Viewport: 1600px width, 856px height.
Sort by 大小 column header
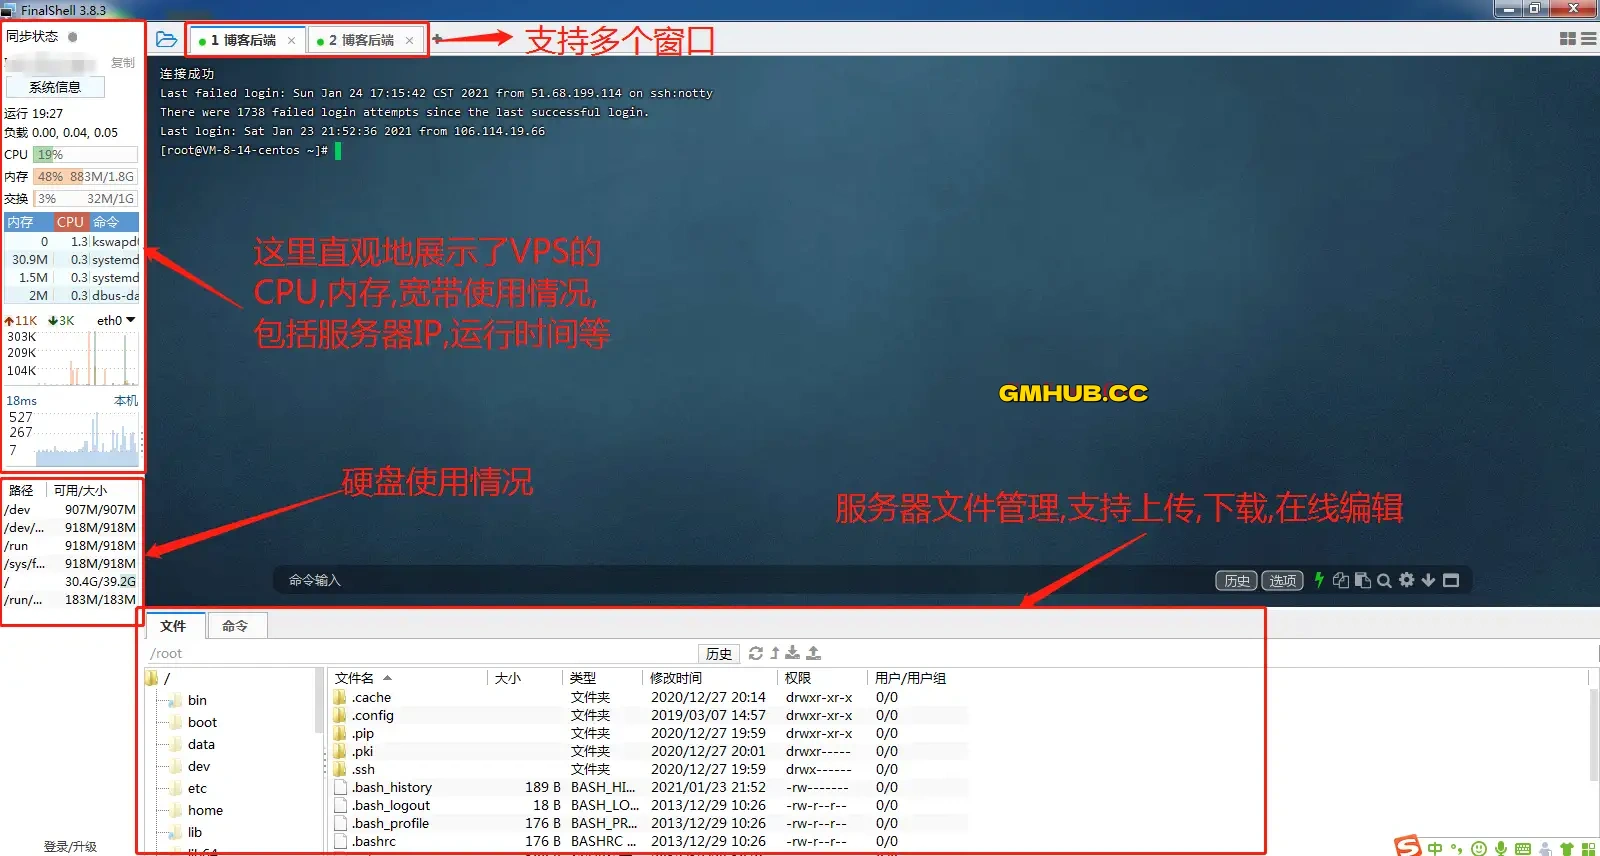[x=526, y=678]
